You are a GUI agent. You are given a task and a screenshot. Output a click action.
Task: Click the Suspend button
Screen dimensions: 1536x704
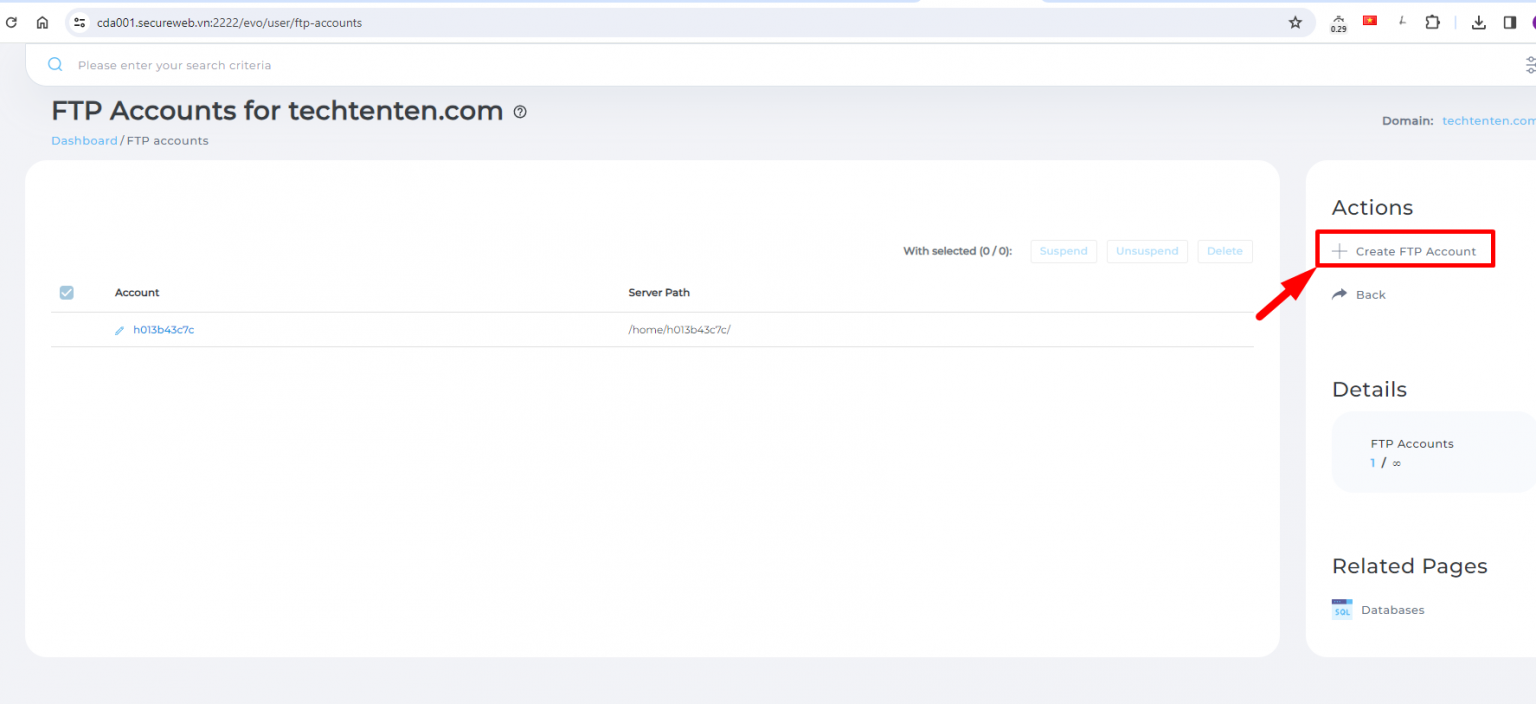pyautogui.click(x=1063, y=251)
